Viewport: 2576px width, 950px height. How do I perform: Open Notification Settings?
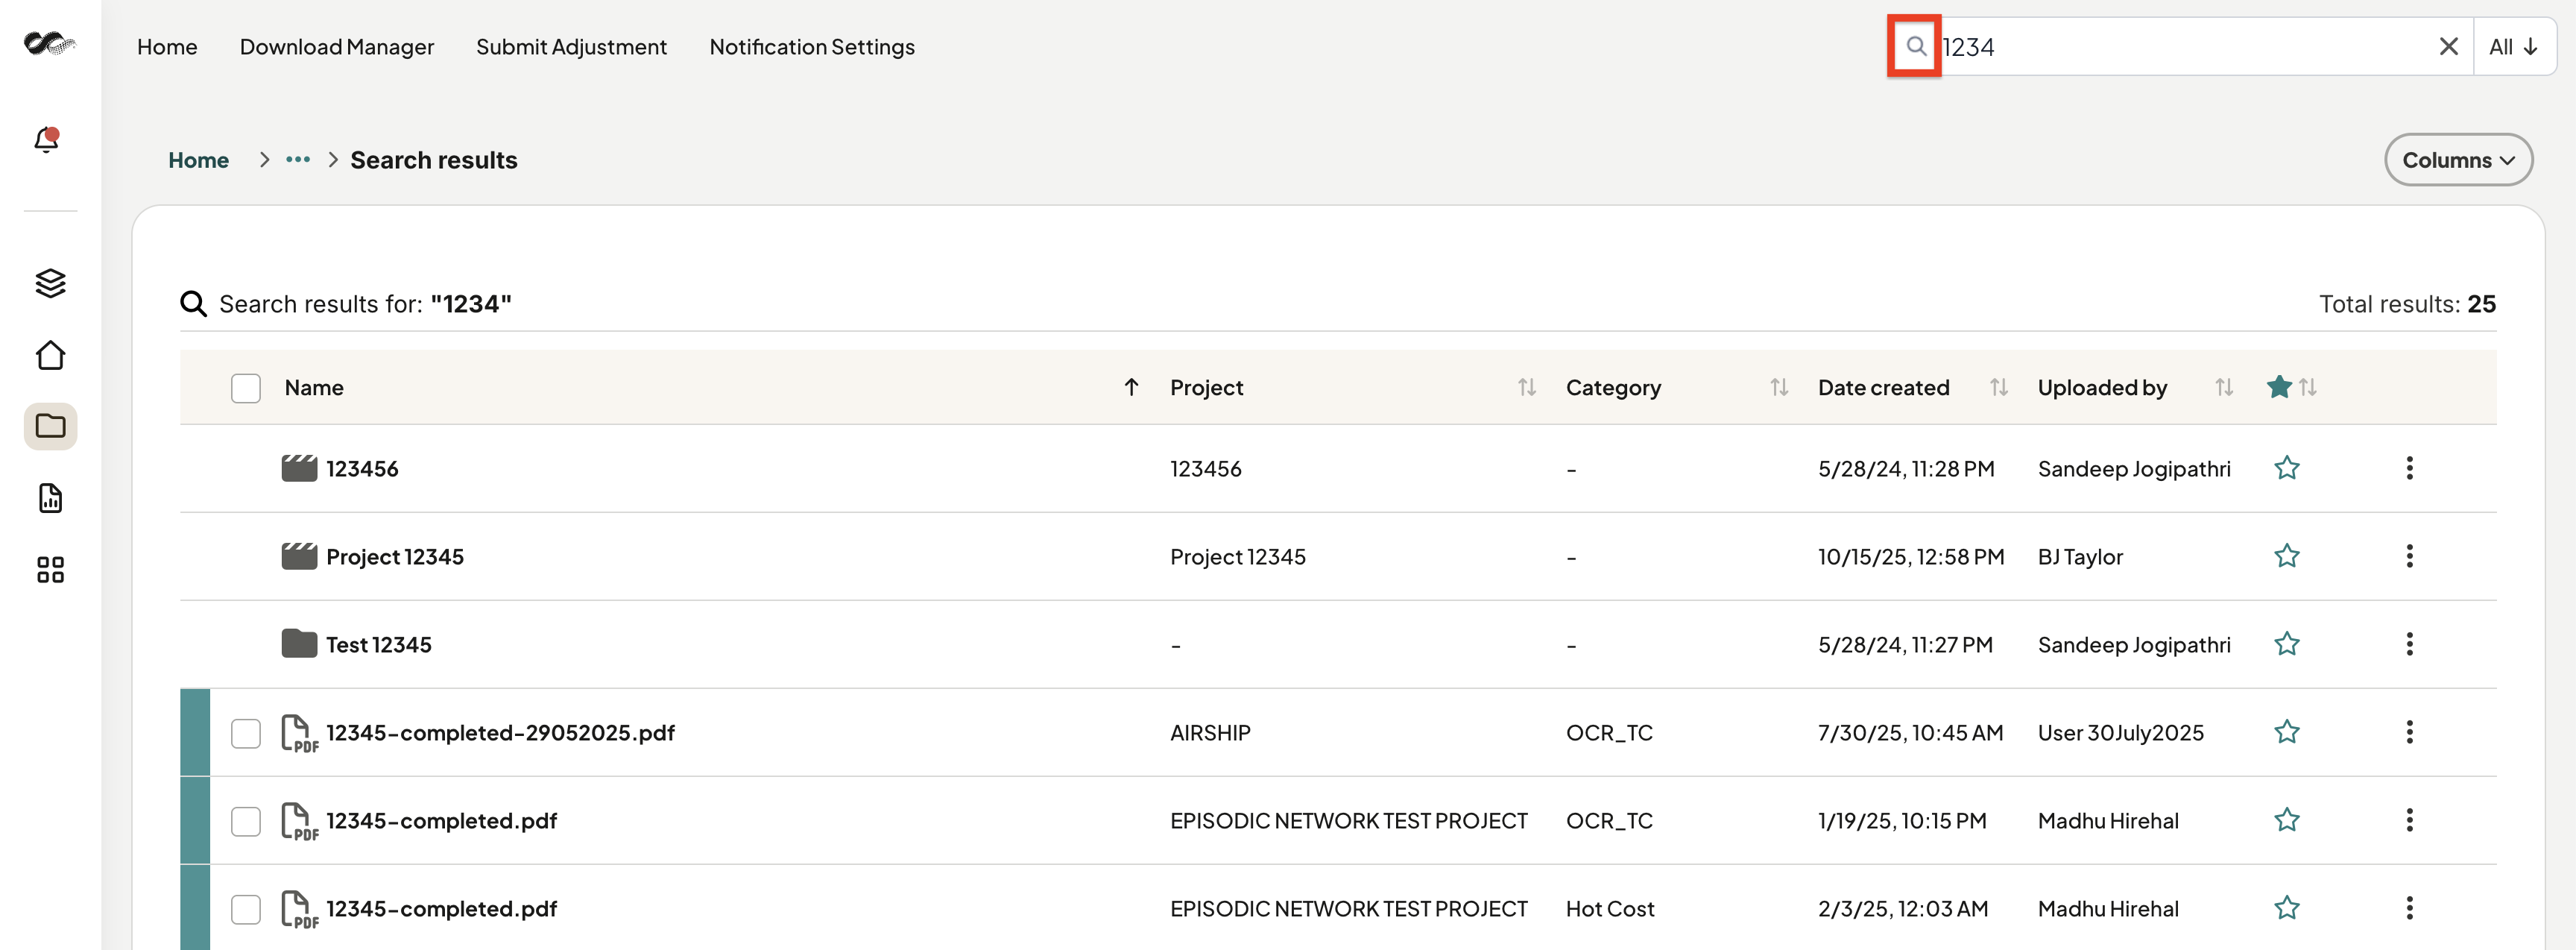(812, 47)
